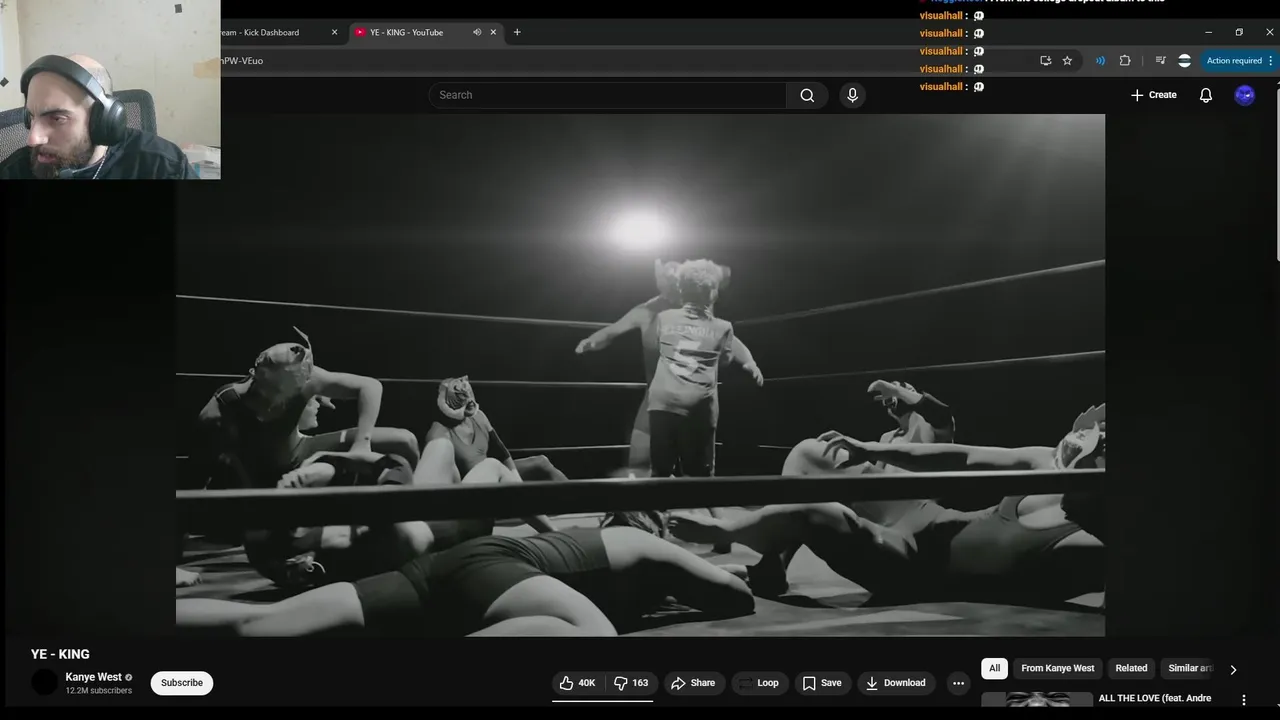Select the Related filter chip
Viewport: 1280px width, 720px height.
[1131, 668]
